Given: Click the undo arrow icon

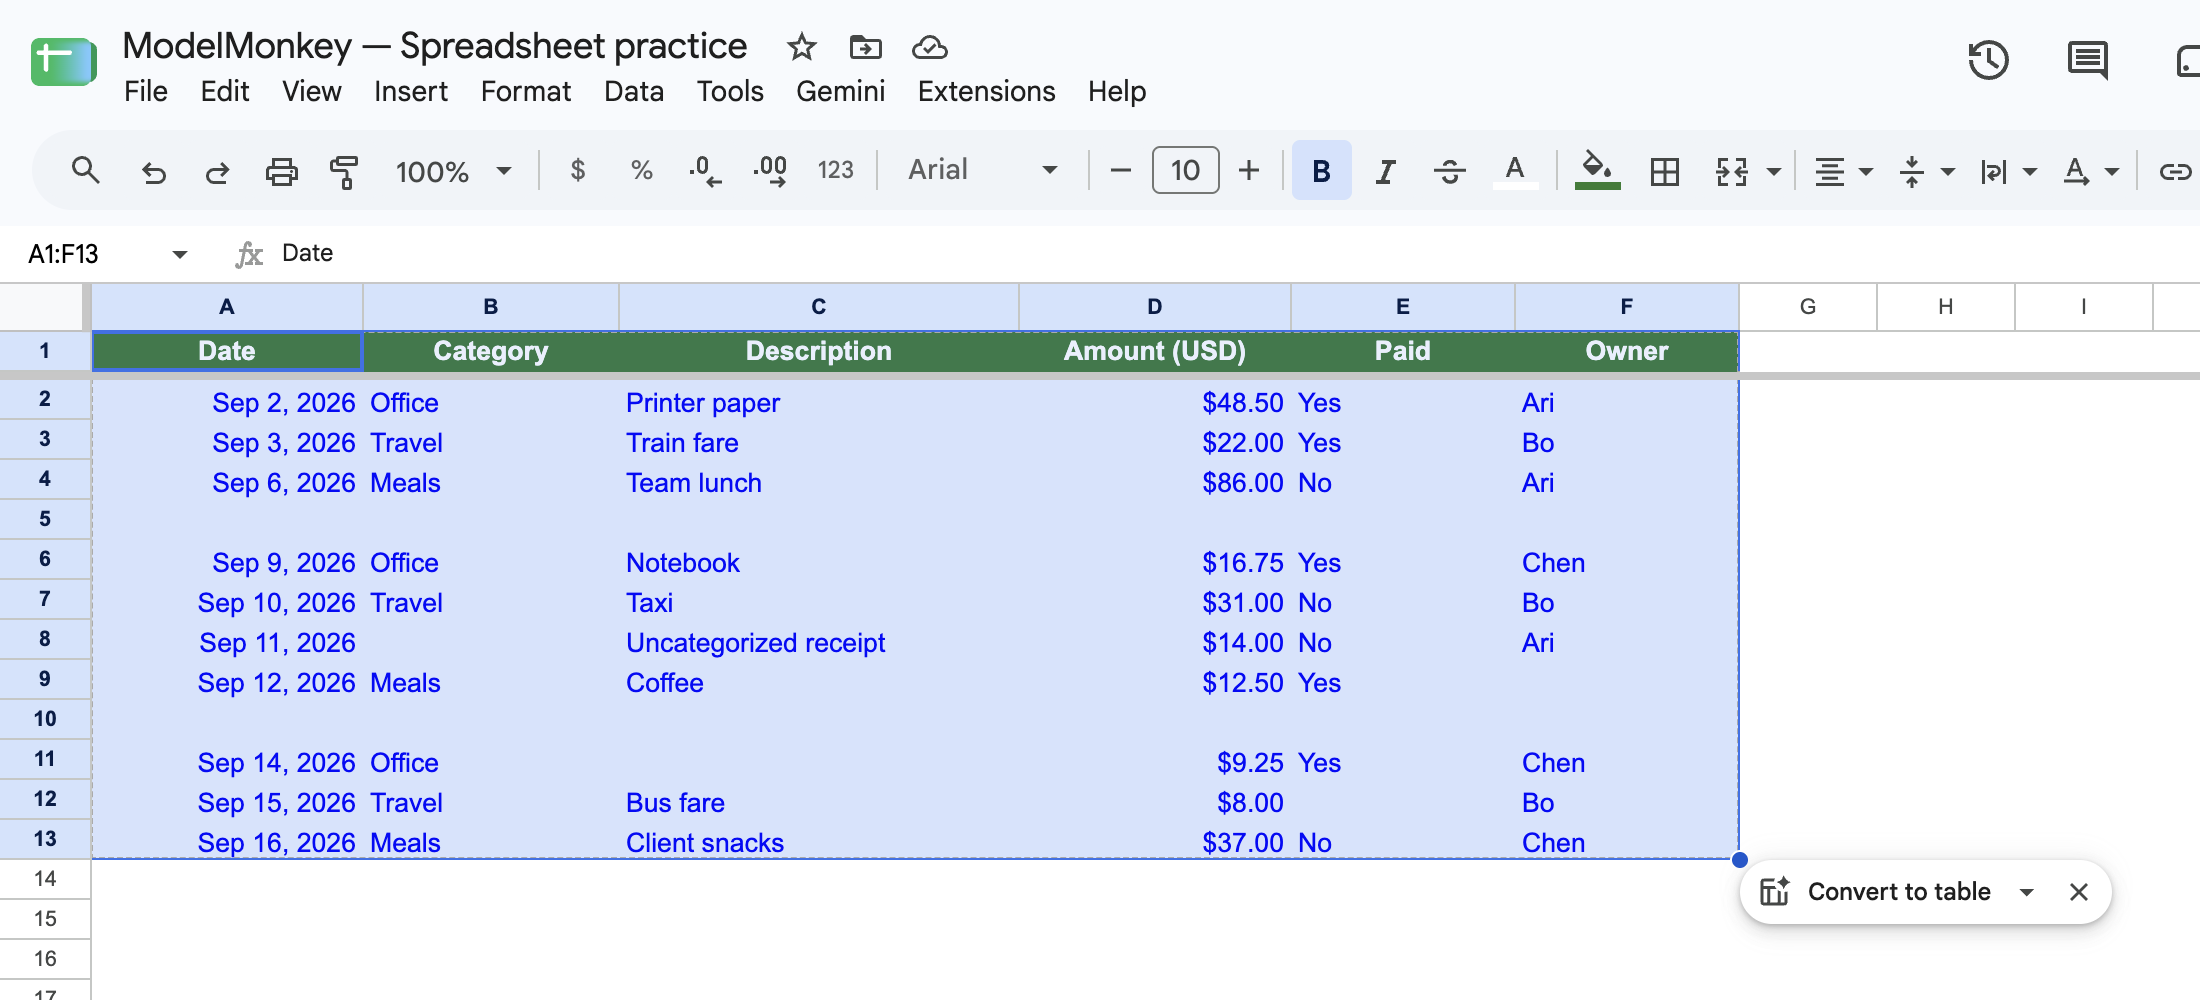Looking at the screenshot, I should (x=153, y=172).
